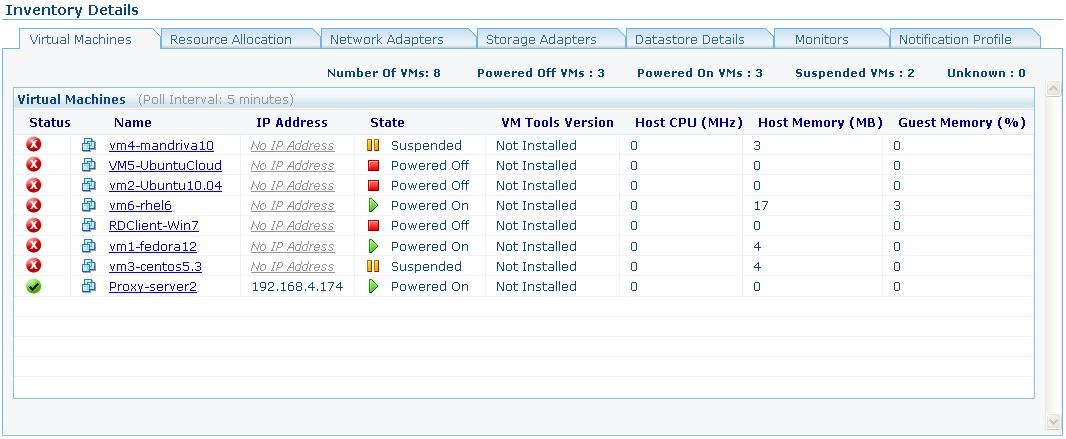Switch to the Resource Allocation tab
The width and height of the screenshot is (1066, 439).
click(x=231, y=40)
